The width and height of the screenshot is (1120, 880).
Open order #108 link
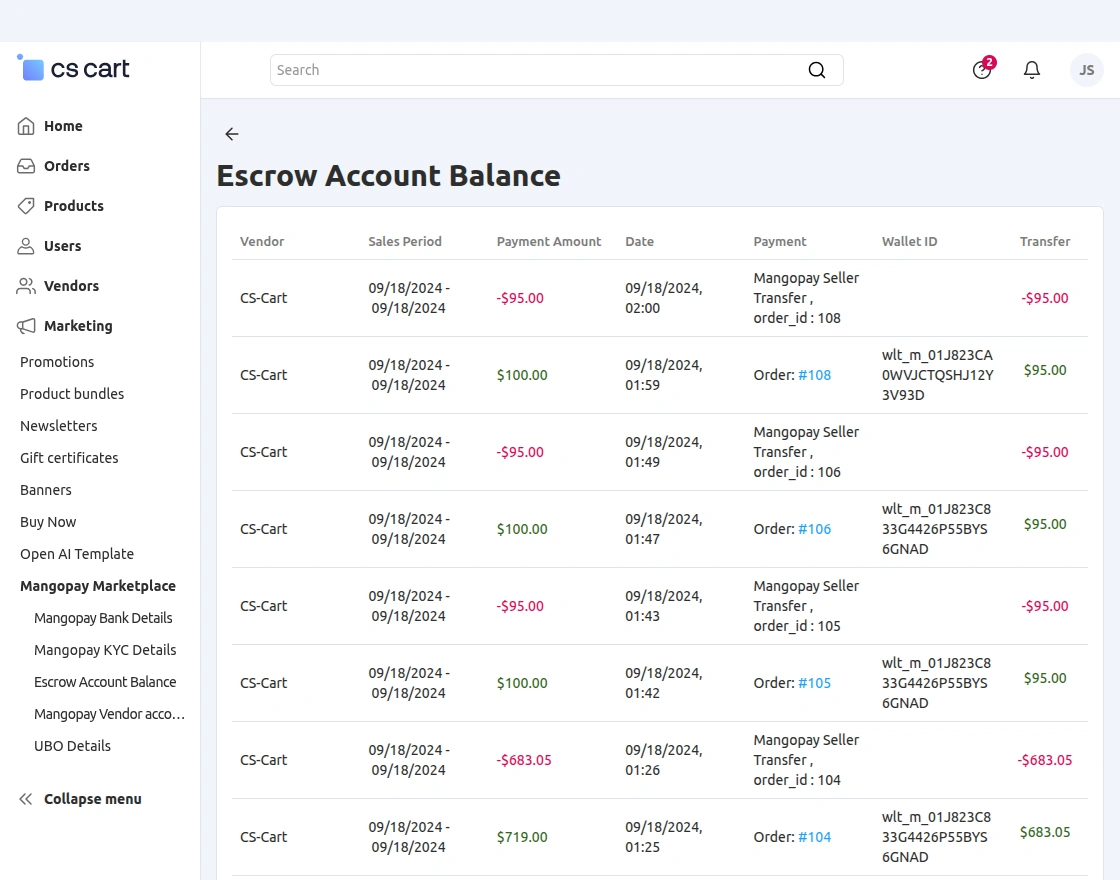814,376
